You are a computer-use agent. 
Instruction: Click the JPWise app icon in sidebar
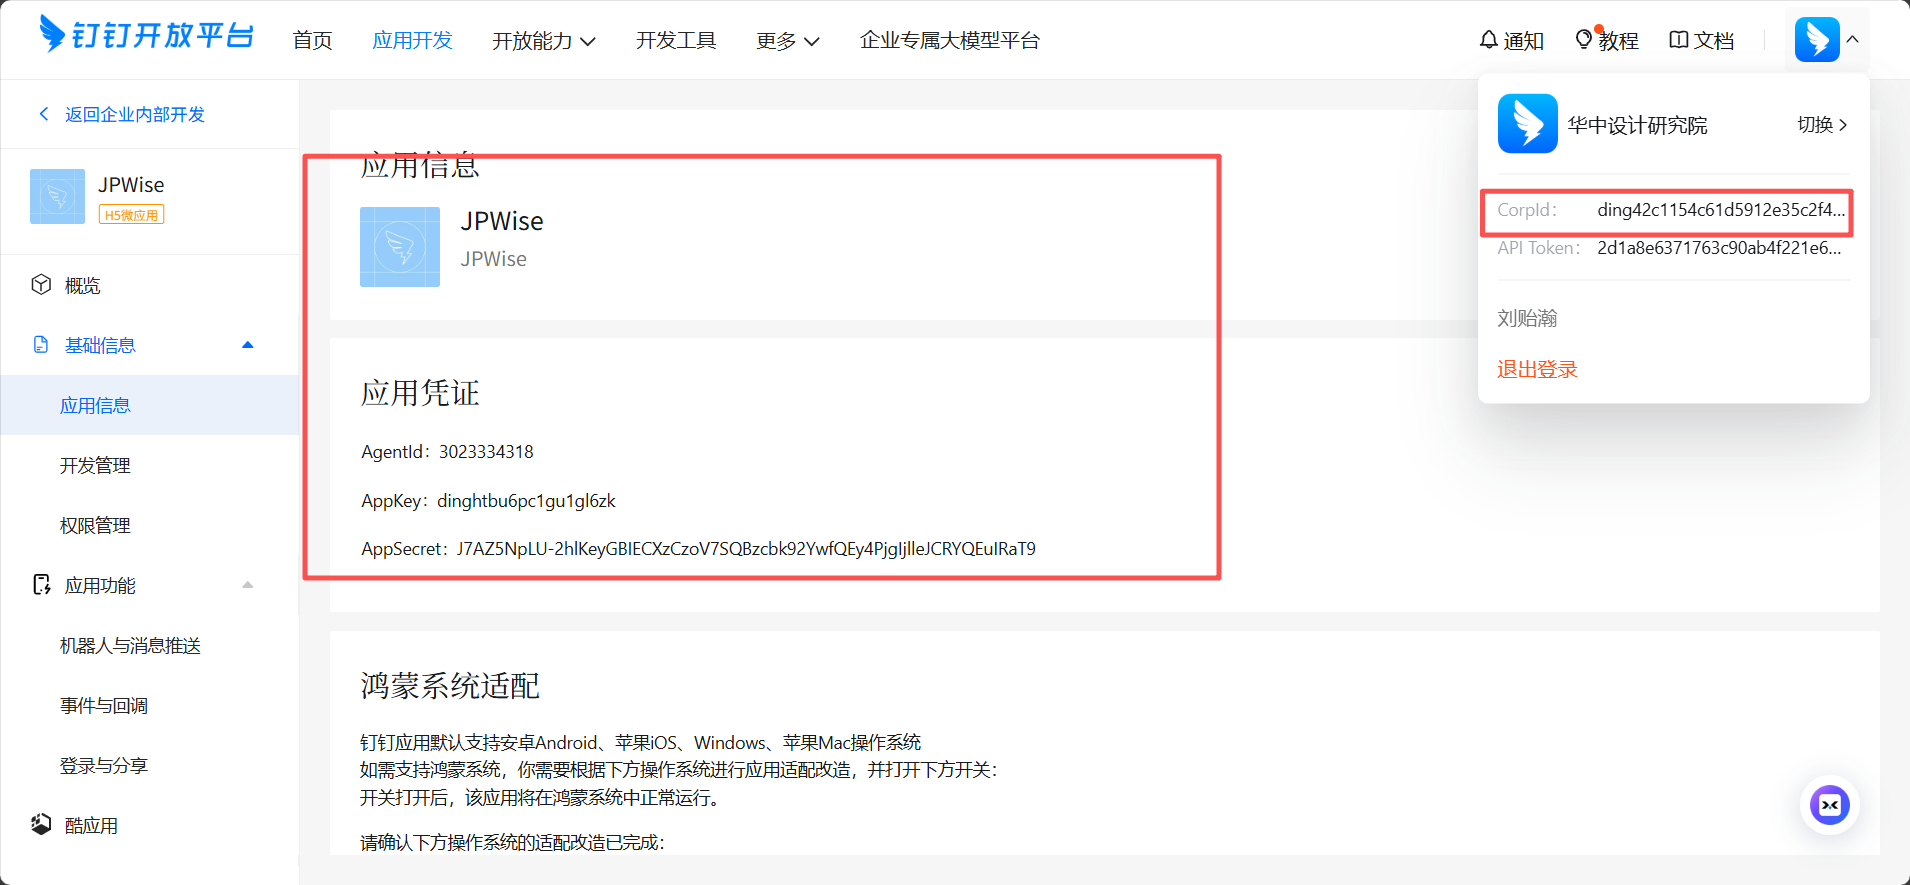(57, 196)
